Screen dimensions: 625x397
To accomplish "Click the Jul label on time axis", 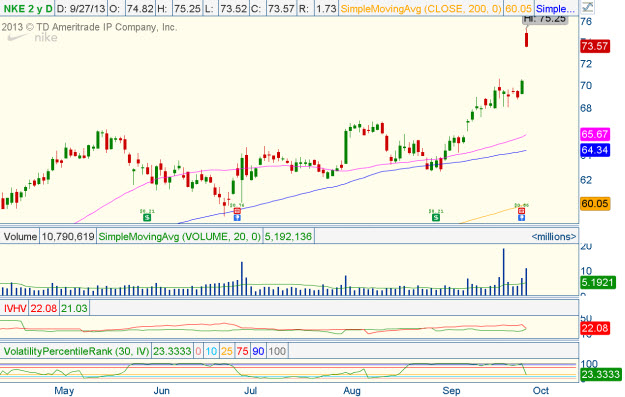I will click(250, 391).
